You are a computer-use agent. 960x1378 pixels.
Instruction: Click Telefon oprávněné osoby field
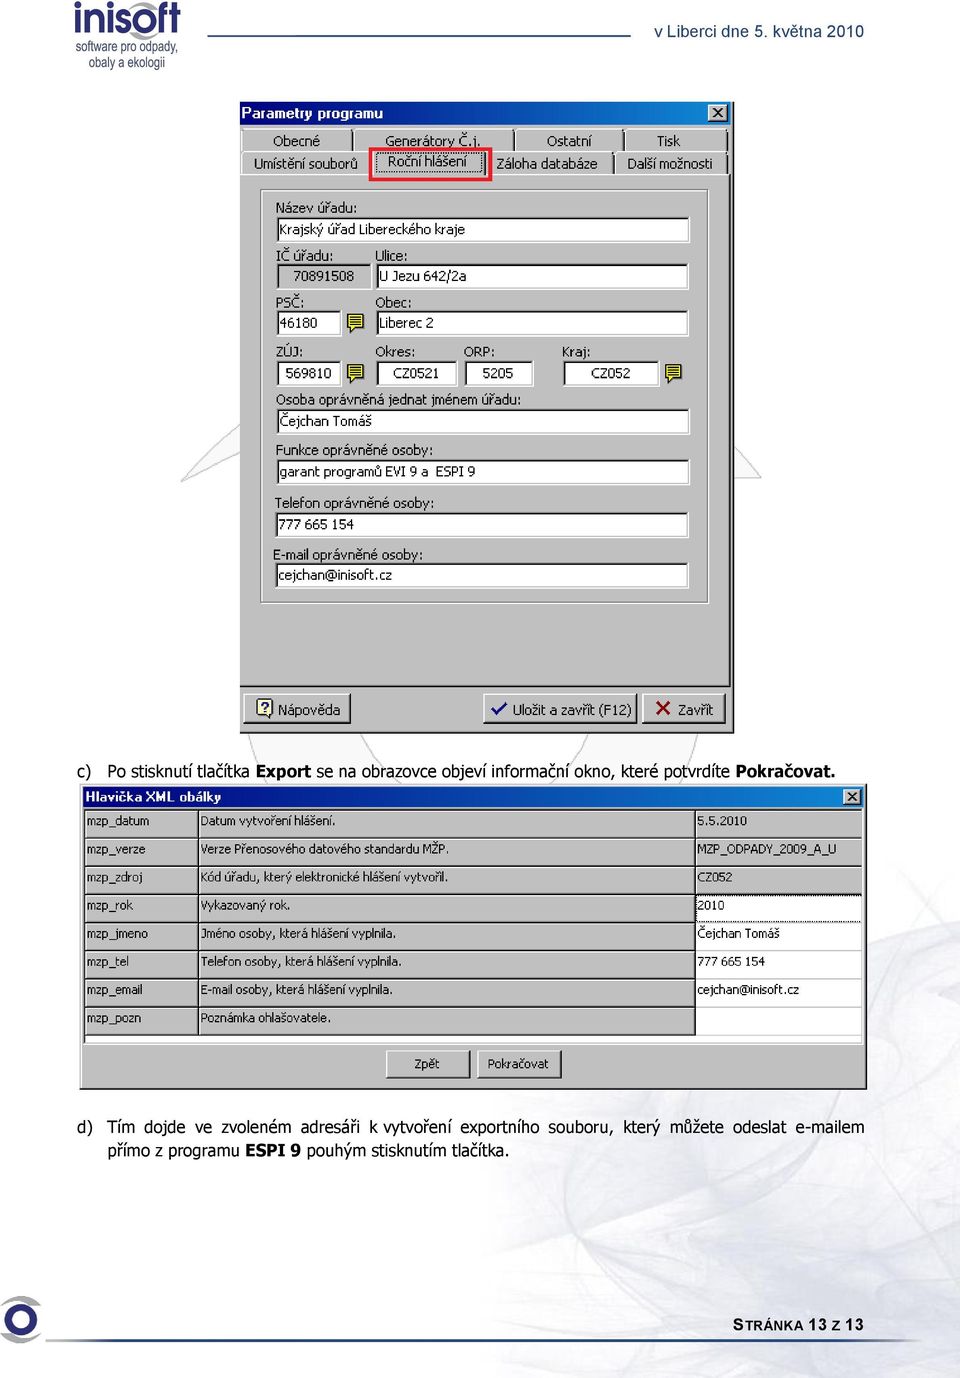tap(482, 524)
